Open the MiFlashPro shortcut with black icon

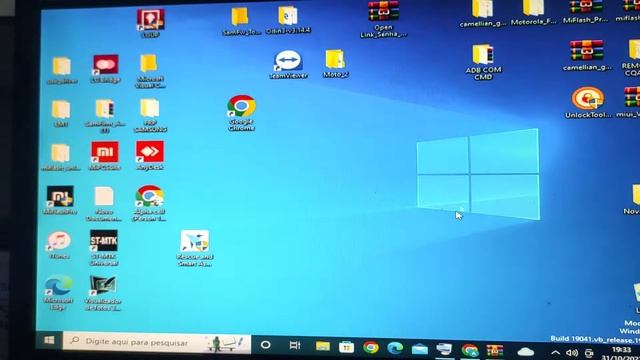coord(60,200)
